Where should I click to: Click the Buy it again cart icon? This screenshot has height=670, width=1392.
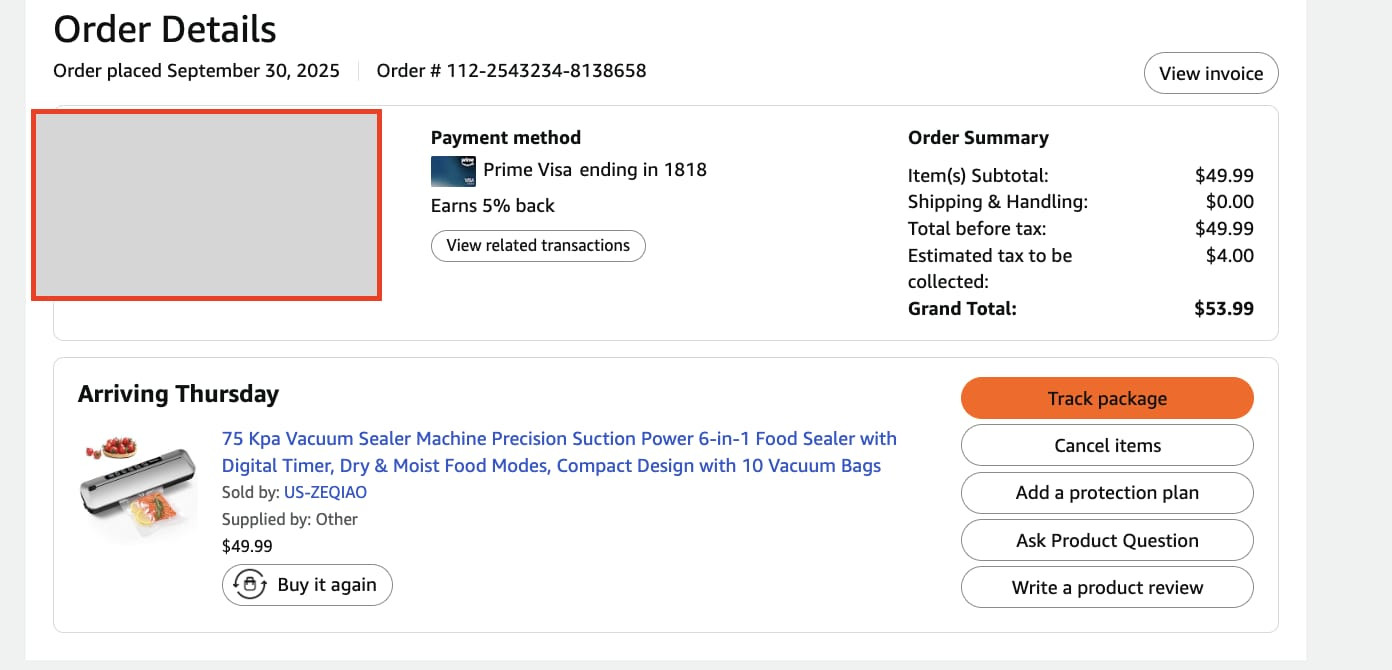click(247, 585)
